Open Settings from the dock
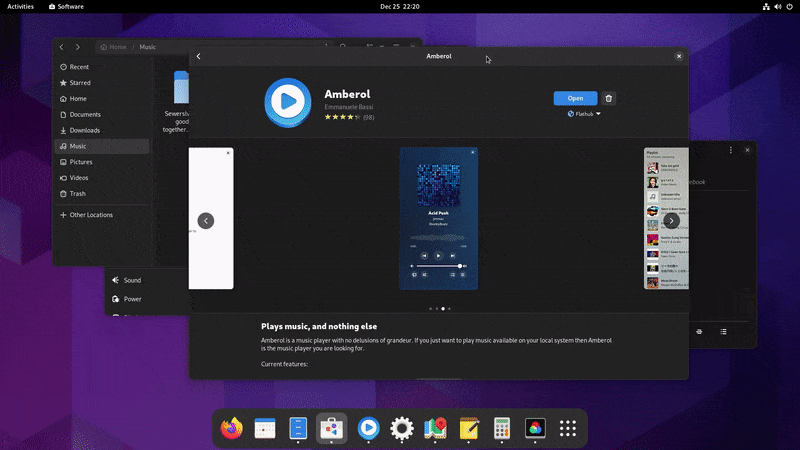This screenshot has width=800, height=450. pos(402,428)
